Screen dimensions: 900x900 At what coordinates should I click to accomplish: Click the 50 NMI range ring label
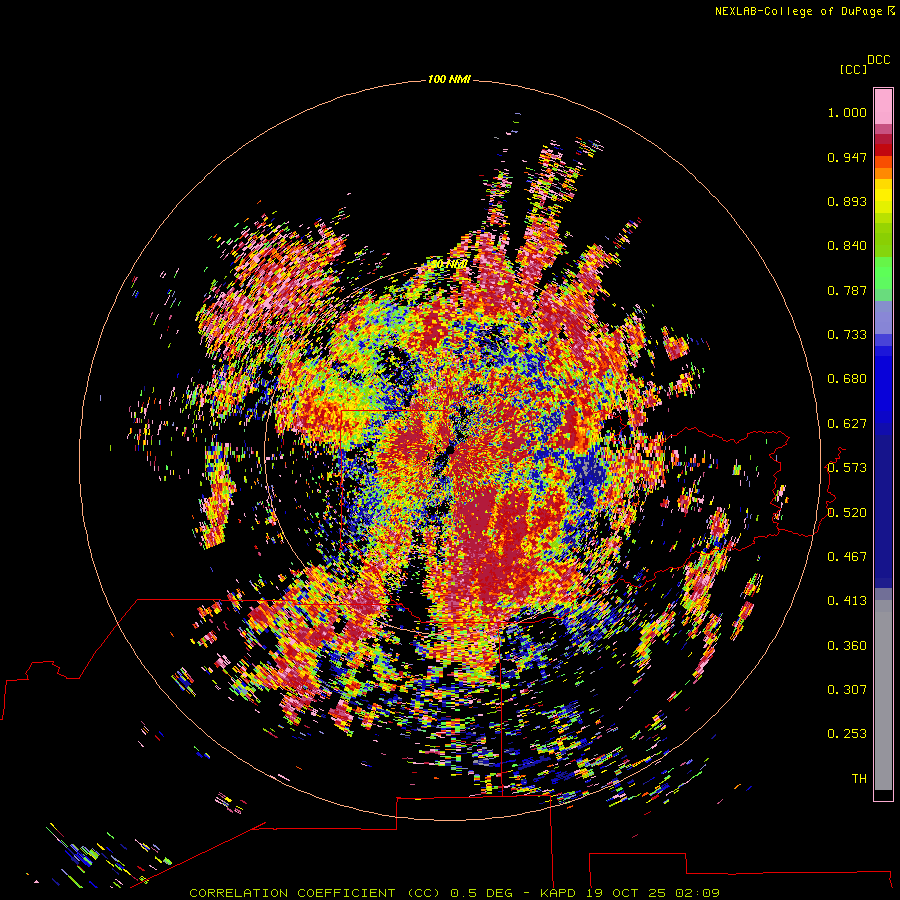click(x=448, y=265)
